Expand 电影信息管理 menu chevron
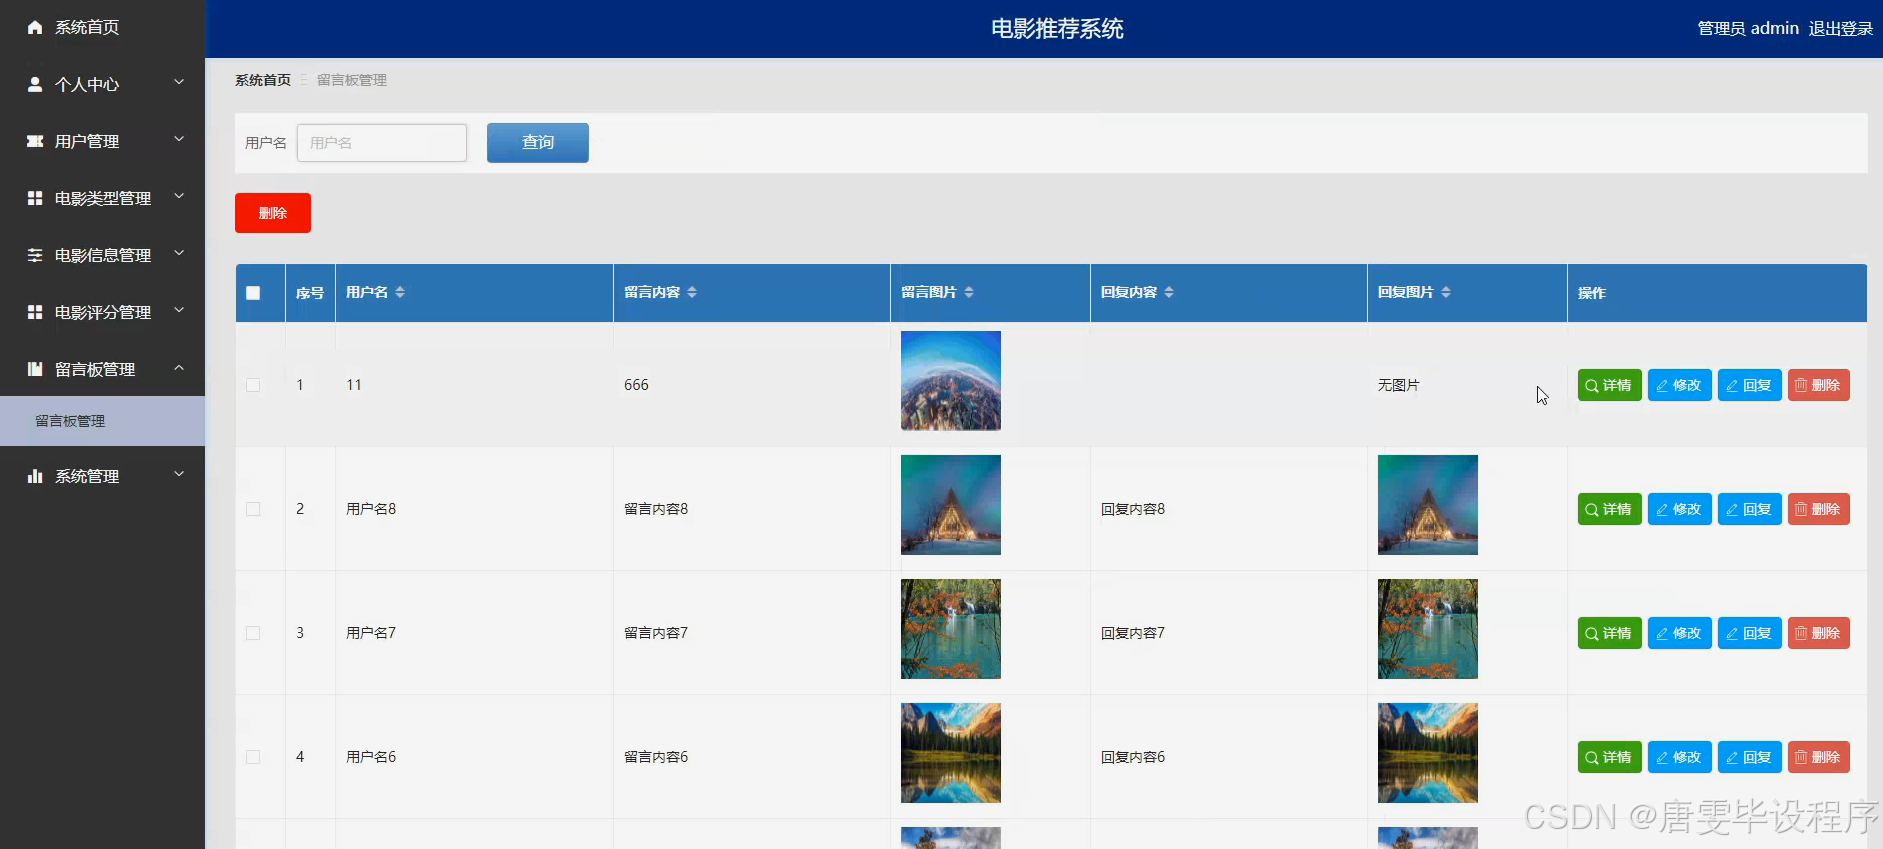This screenshot has width=1883, height=849. (179, 253)
